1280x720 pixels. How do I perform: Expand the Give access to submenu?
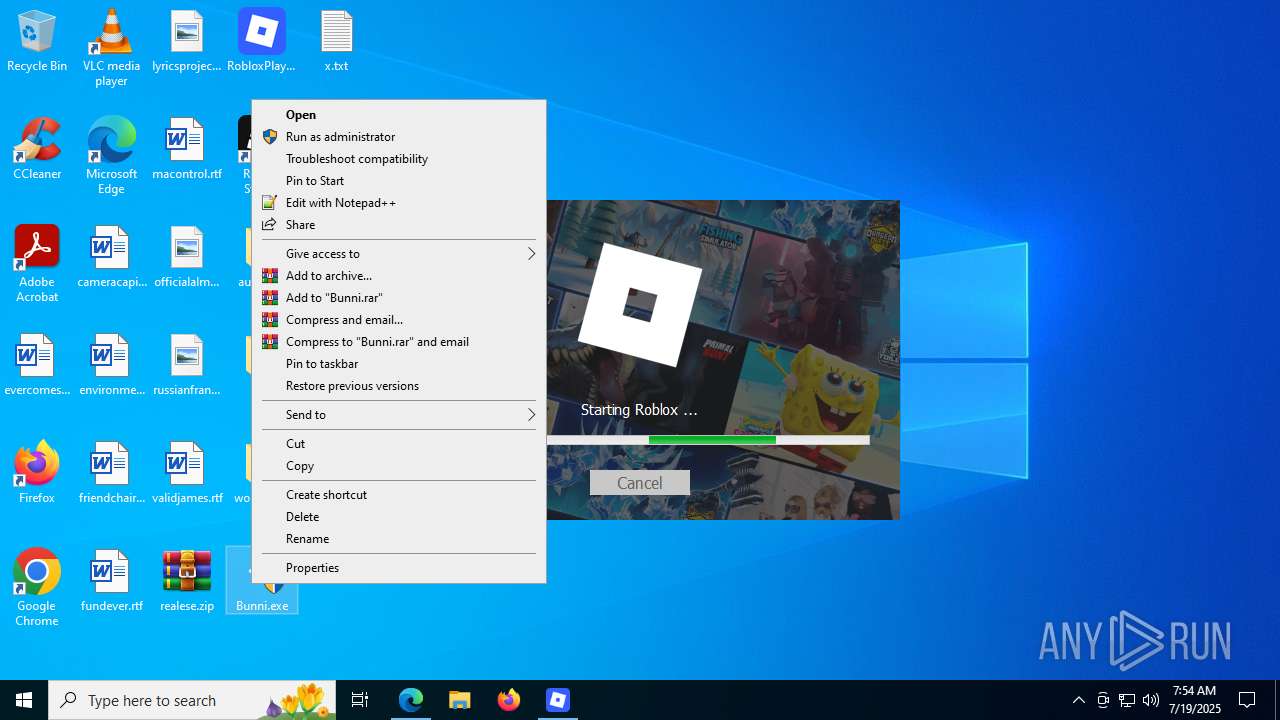click(398, 254)
